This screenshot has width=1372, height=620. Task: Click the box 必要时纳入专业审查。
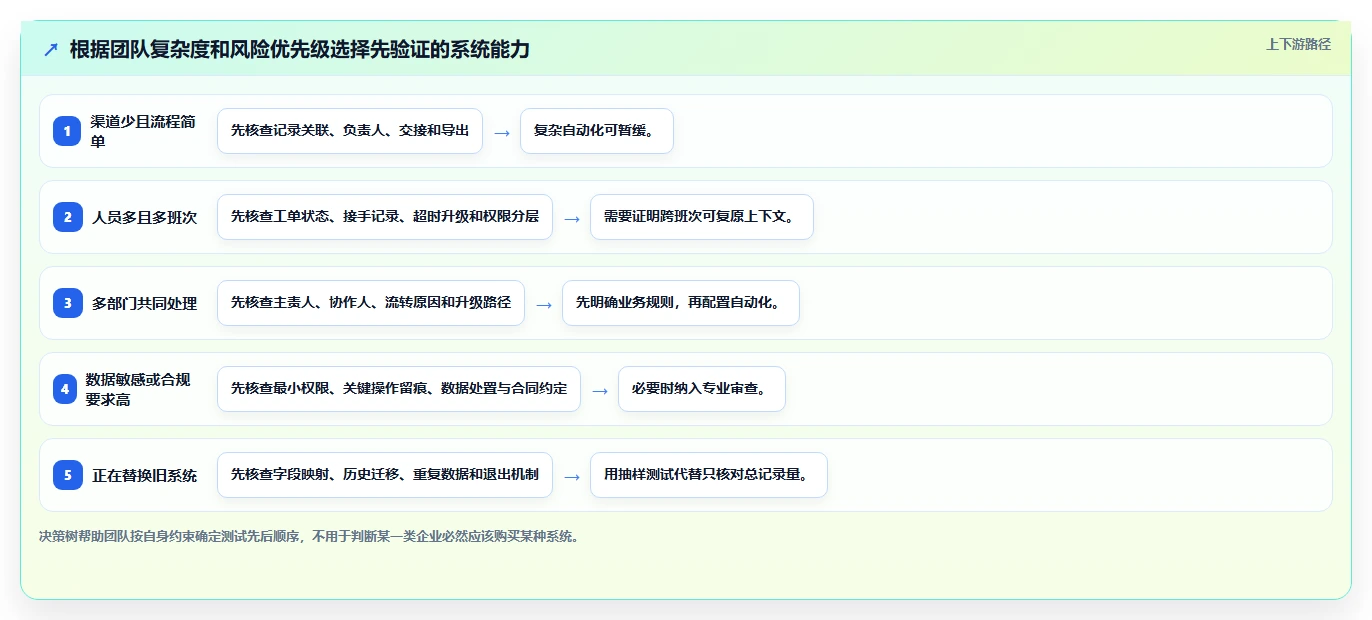coord(702,389)
